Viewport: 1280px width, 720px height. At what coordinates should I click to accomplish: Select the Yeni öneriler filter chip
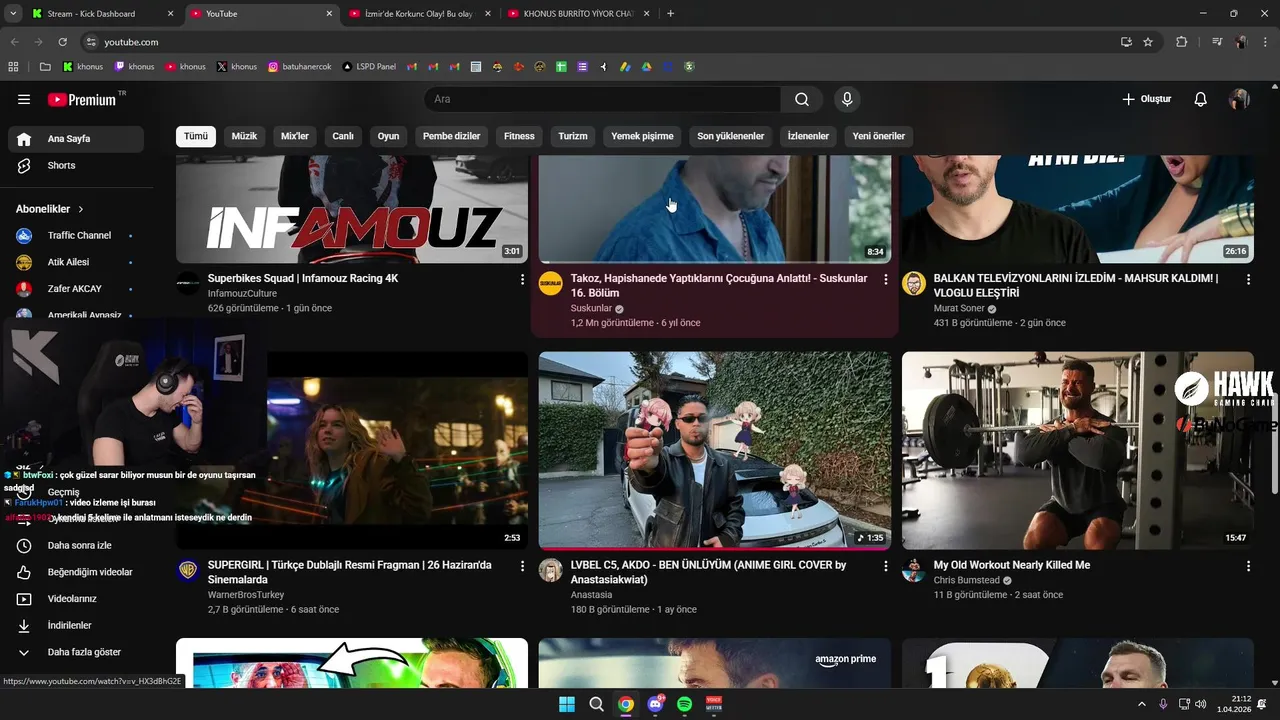[x=879, y=136]
